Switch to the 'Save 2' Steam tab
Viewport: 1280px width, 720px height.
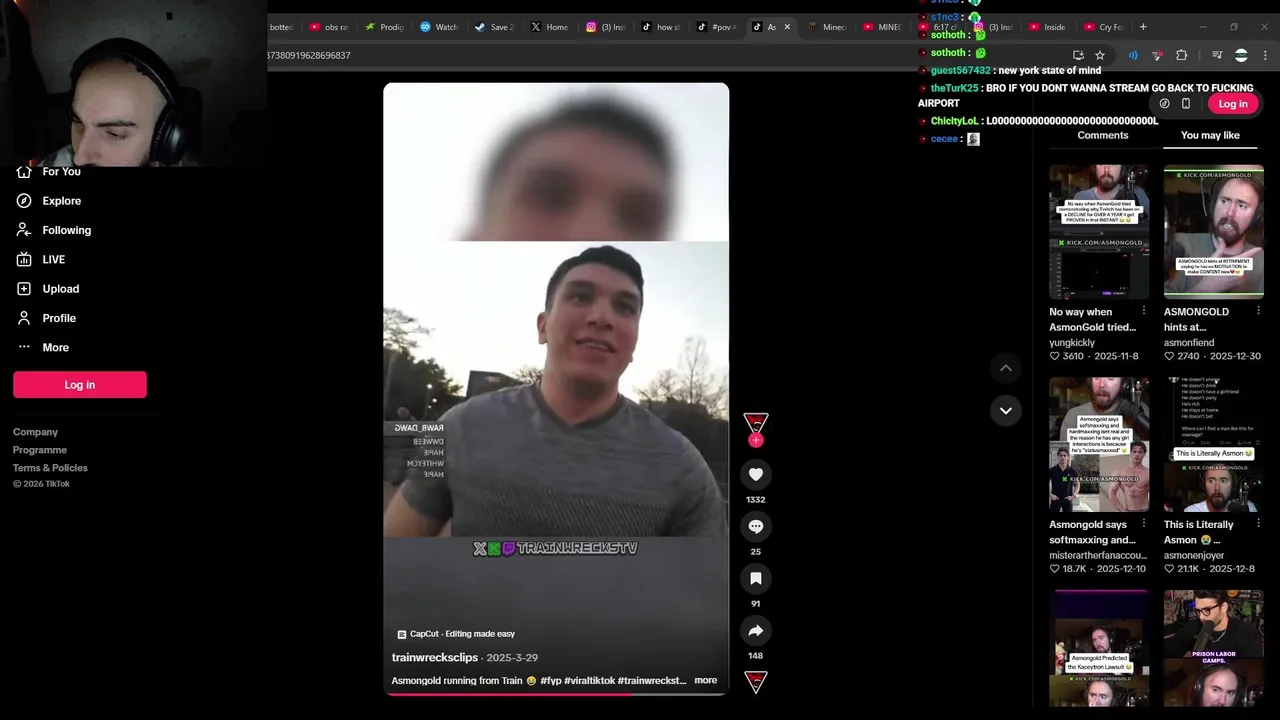[494, 27]
